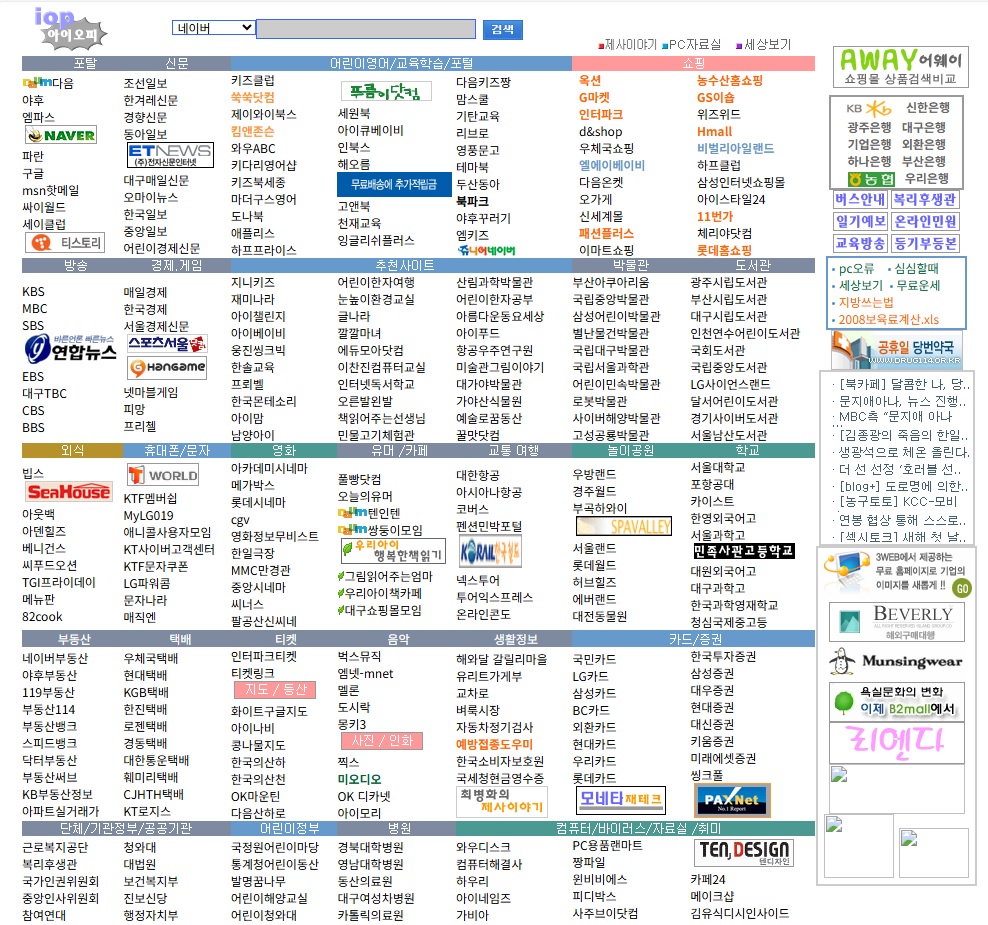Open the BEVERLY banner
This screenshot has width=988, height=925.
point(897,622)
